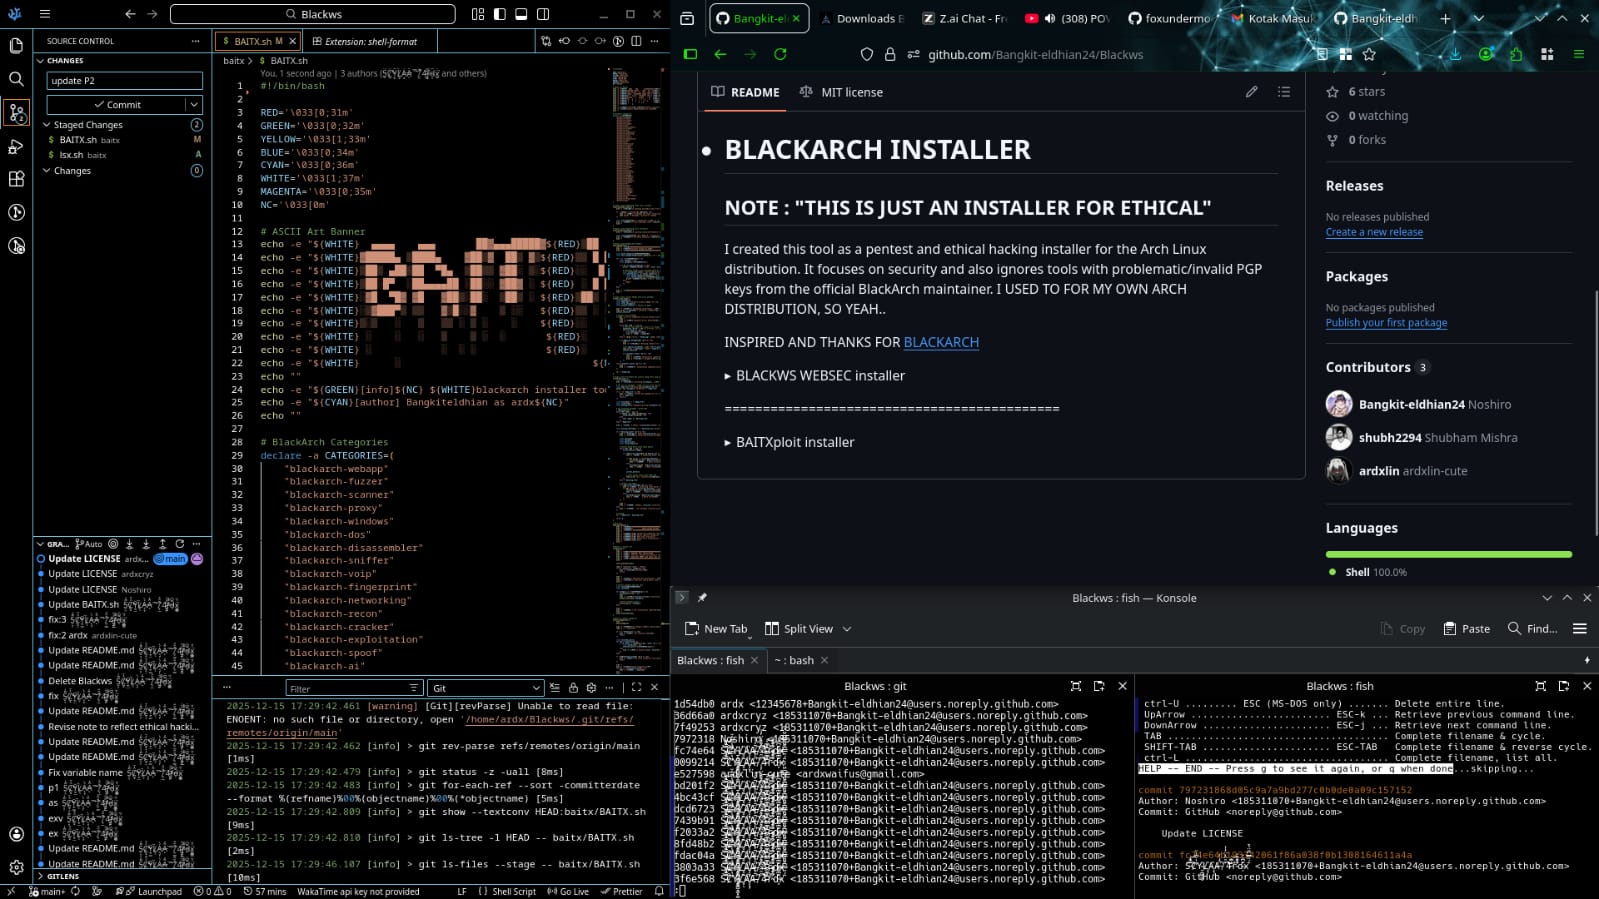
Task: Switch to the '~ : bash' Konsole tab
Action: point(800,660)
